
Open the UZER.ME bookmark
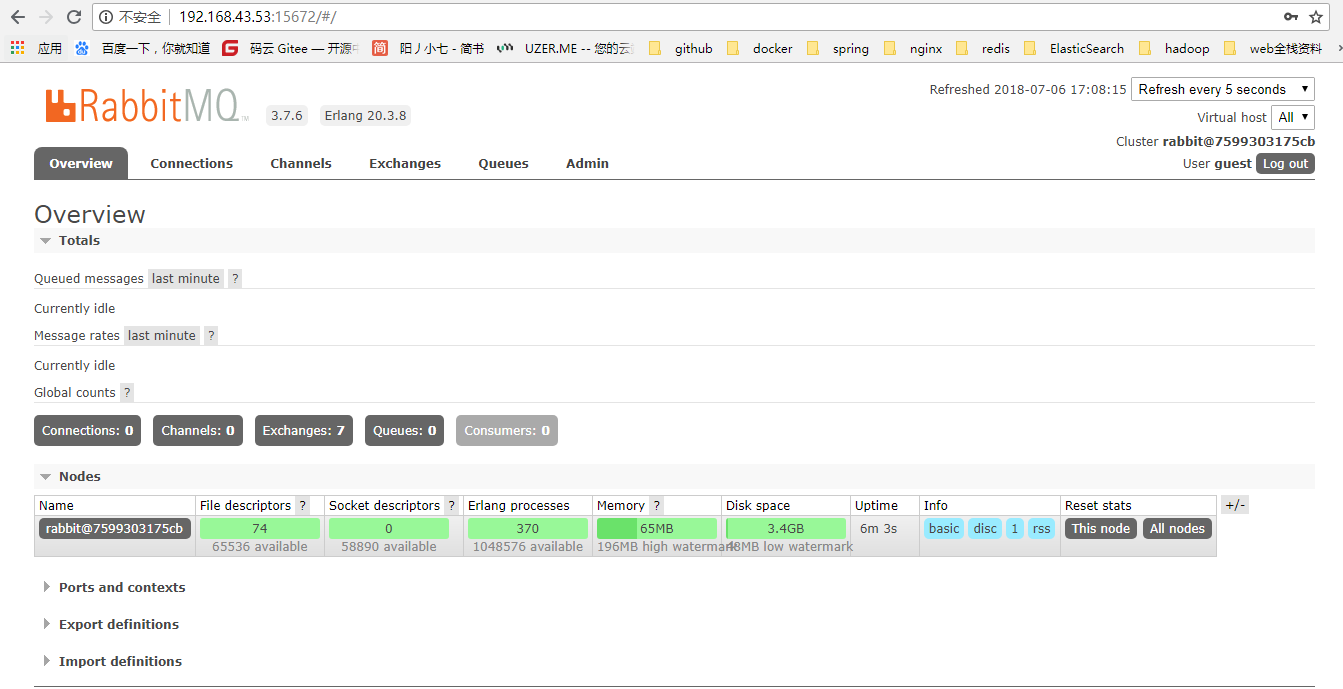565,48
